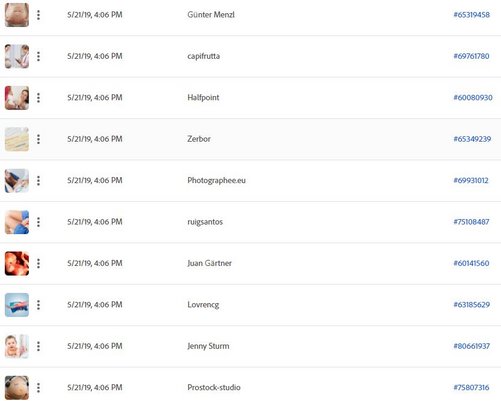Open the three-dot menu for Photographee.eu row
The image size is (501, 401).
[39, 180]
